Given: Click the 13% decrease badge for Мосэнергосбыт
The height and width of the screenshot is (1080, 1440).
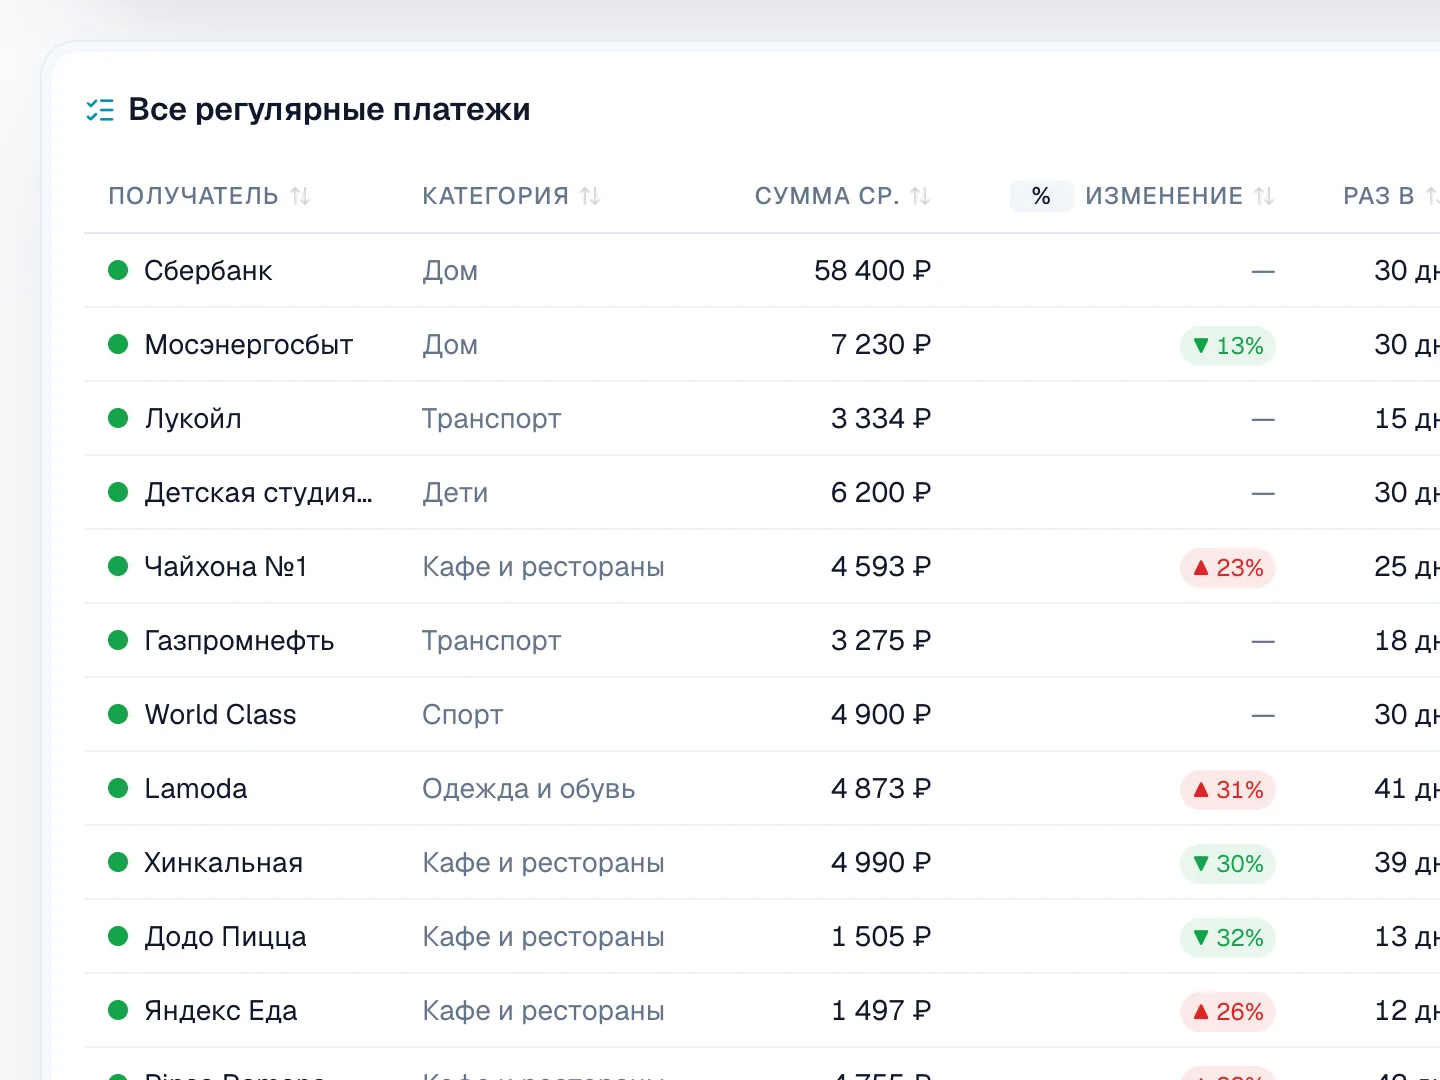Looking at the screenshot, I should [1228, 346].
